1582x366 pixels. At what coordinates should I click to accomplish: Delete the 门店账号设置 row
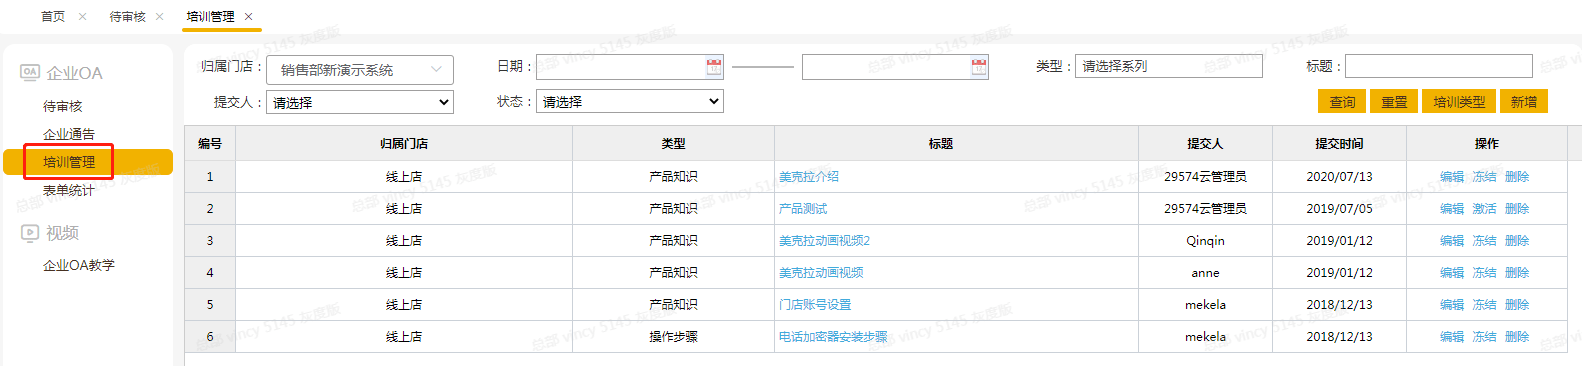click(x=1517, y=304)
